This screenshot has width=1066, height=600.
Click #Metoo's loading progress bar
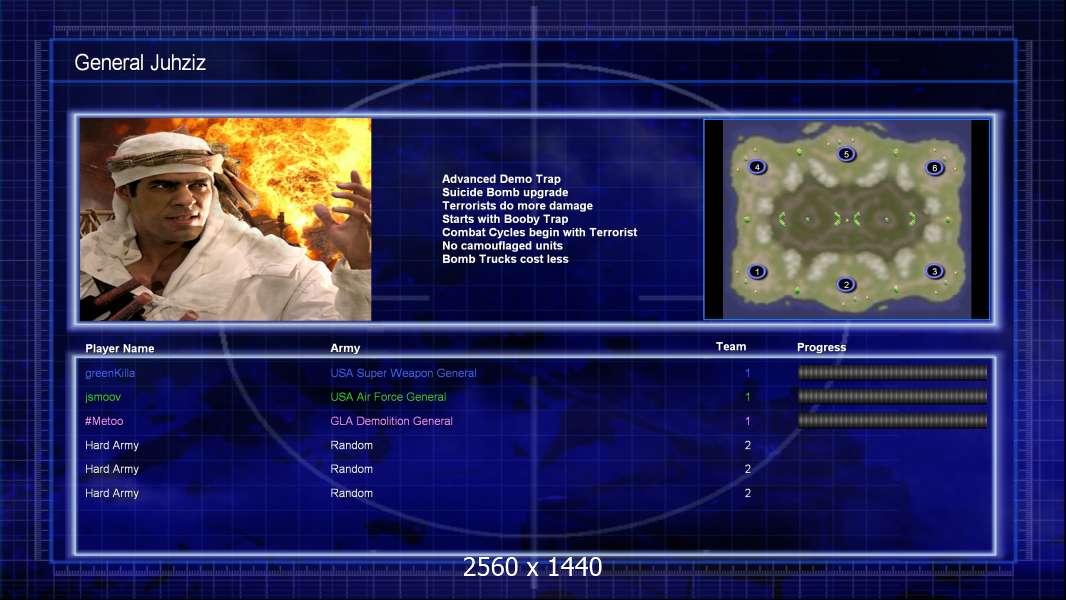click(892, 421)
